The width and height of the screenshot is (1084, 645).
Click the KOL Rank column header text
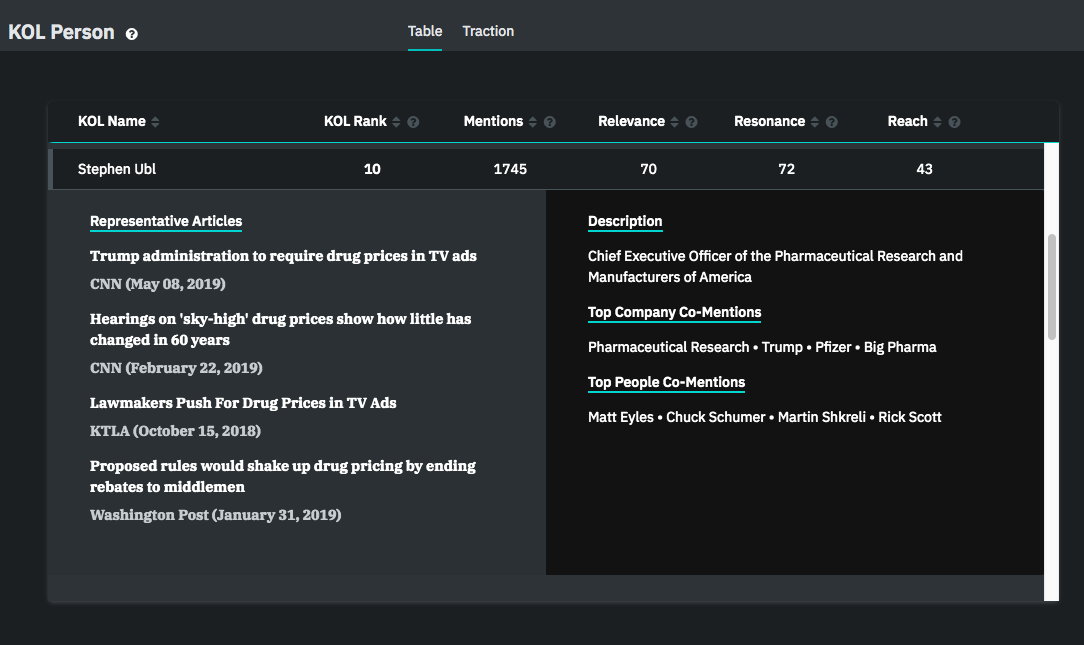click(355, 121)
